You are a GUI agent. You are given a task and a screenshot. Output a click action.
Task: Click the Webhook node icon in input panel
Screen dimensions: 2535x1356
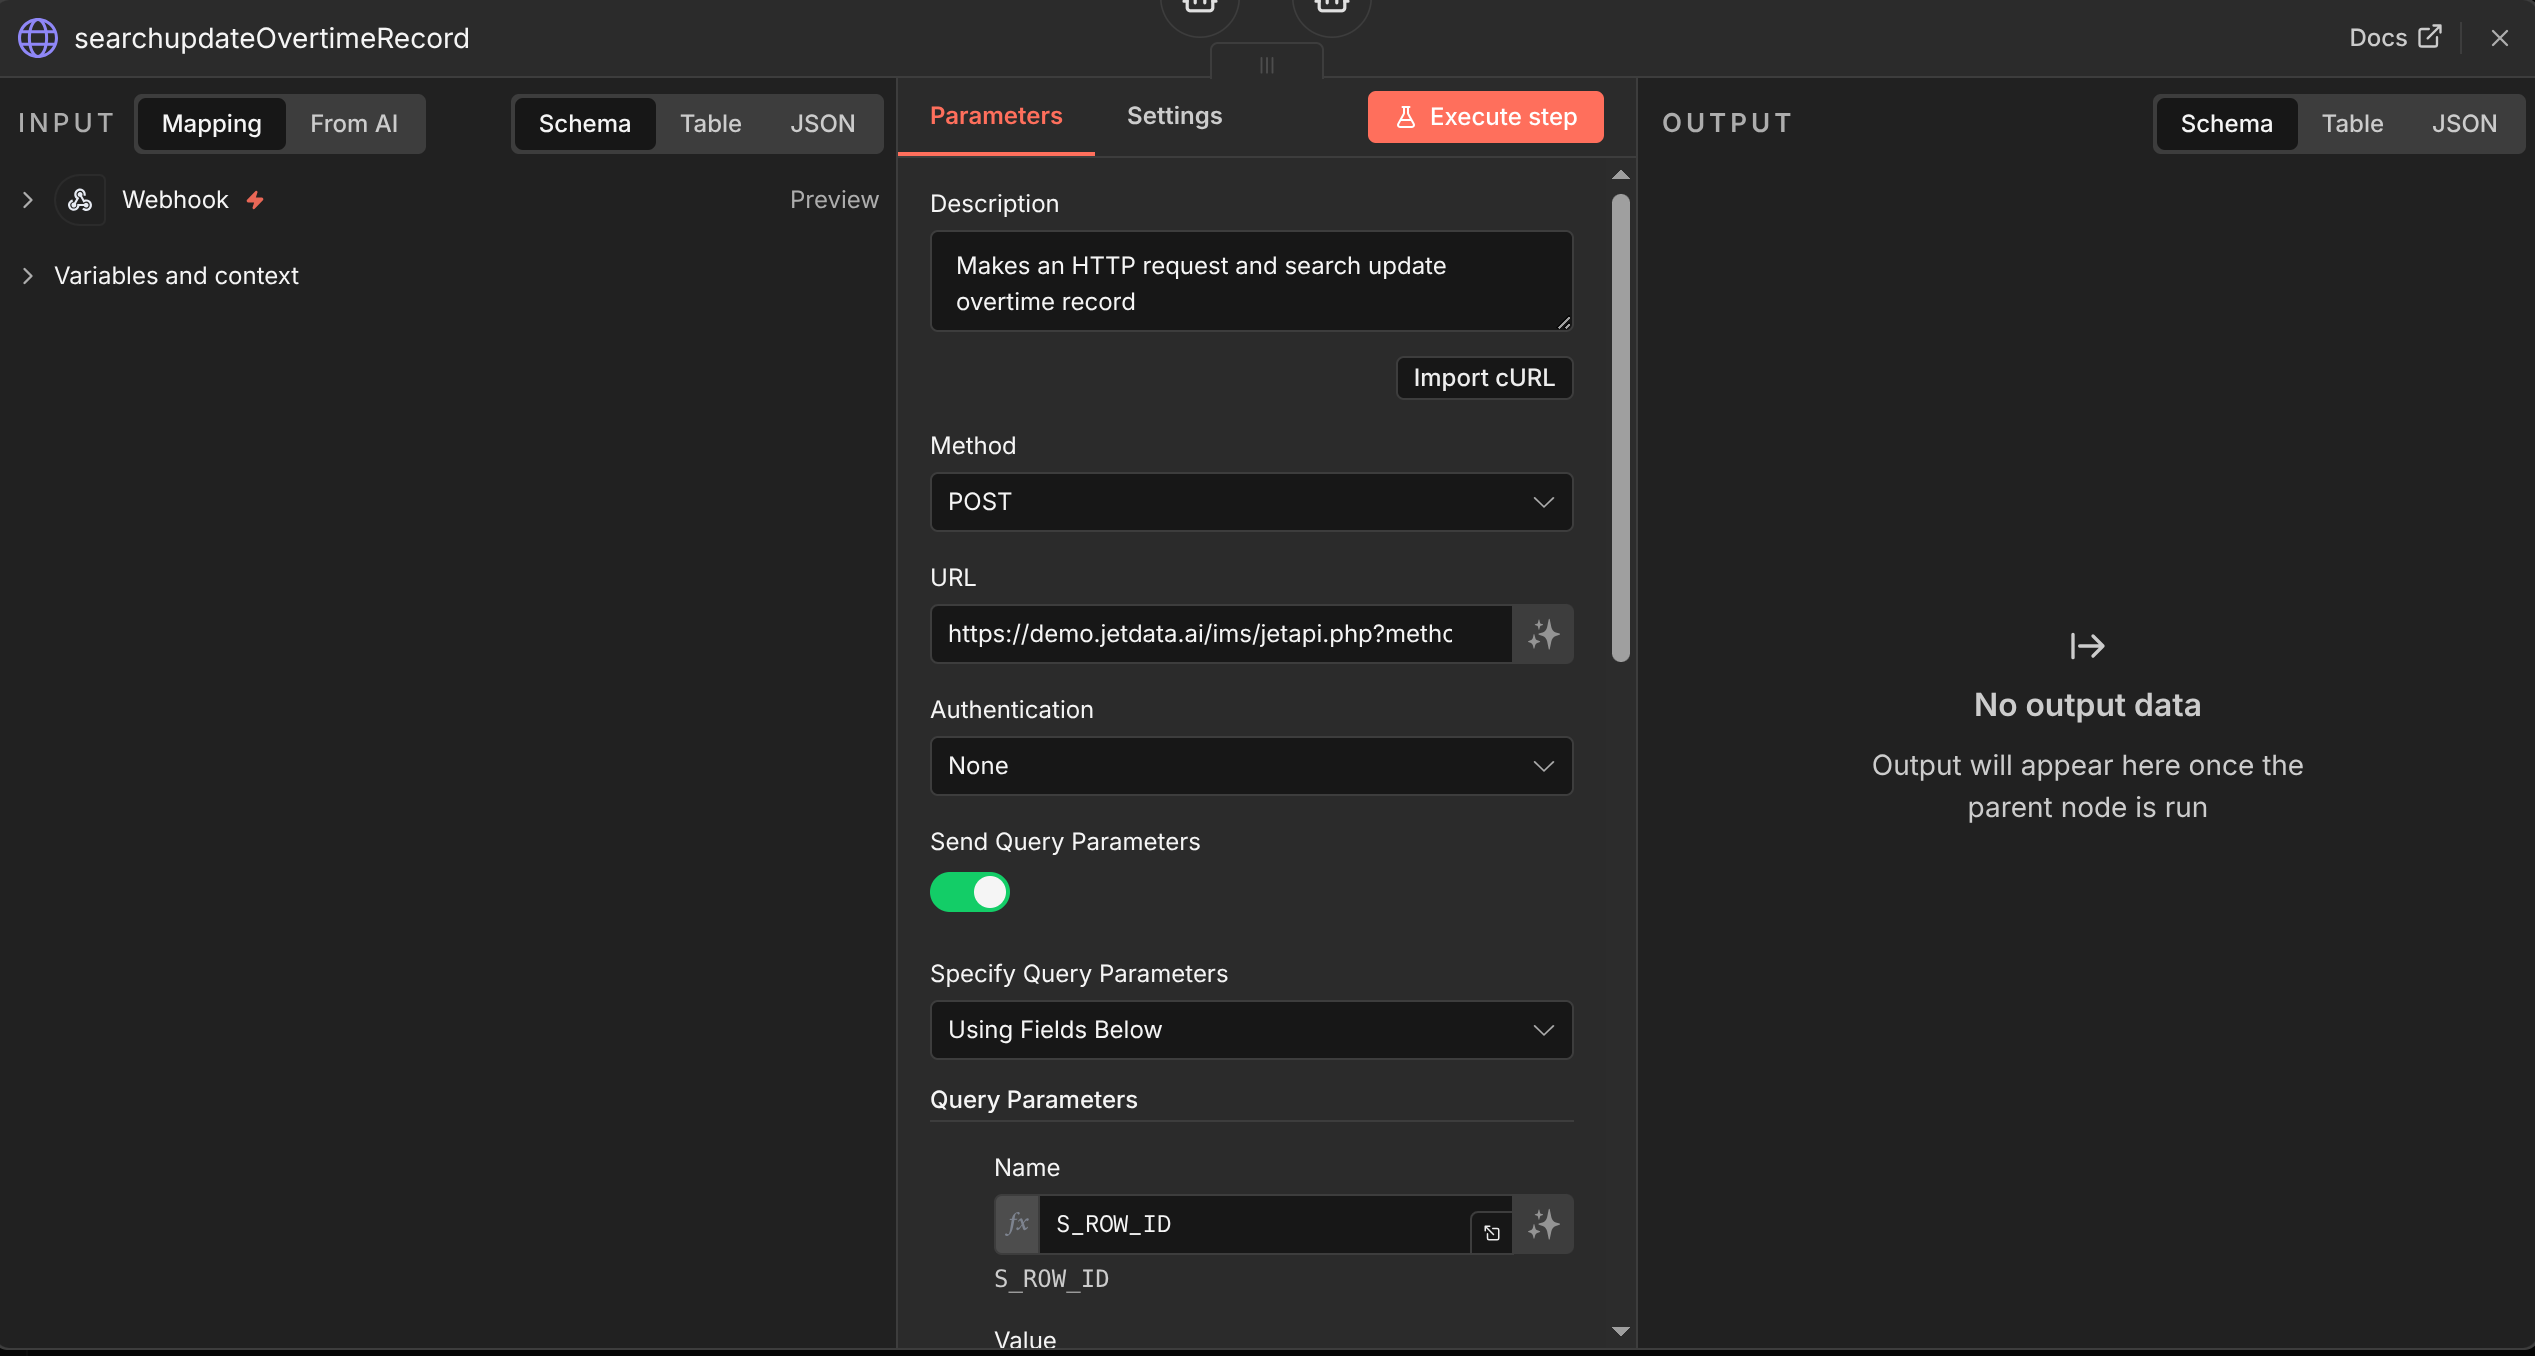click(x=80, y=199)
